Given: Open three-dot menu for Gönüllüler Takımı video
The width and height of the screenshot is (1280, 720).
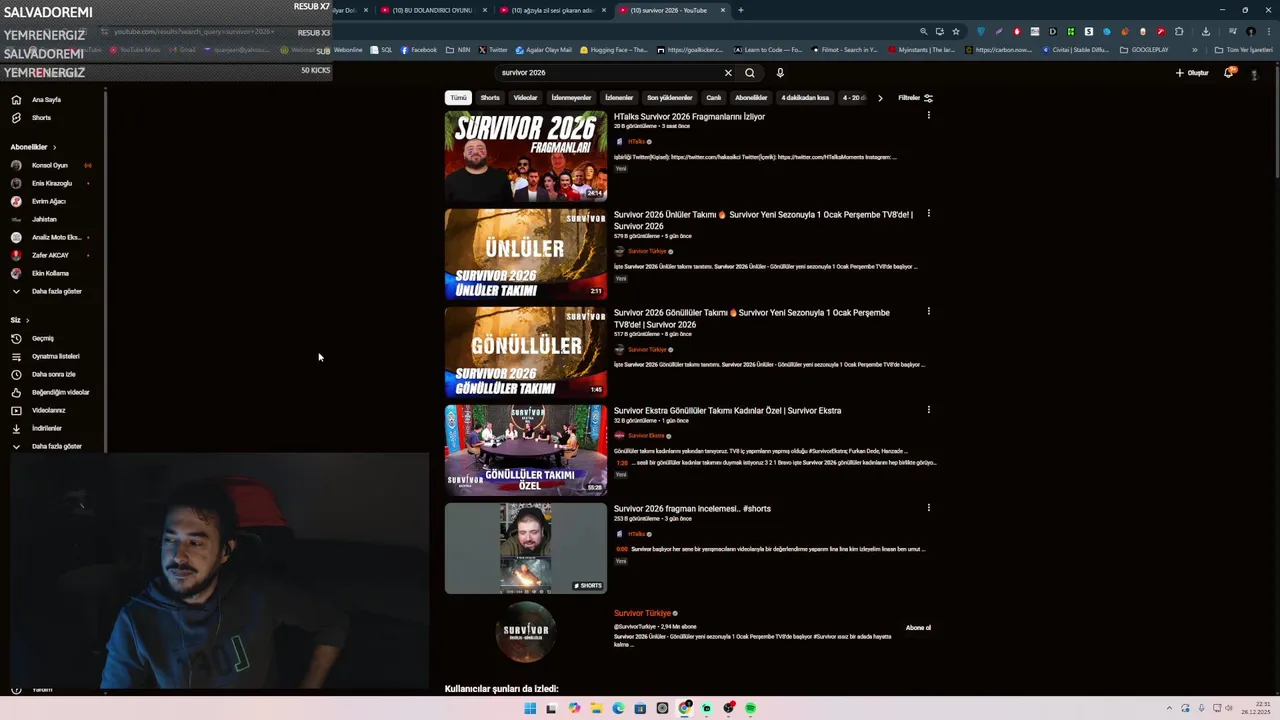Looking at the screenshot, I should point(928,311).
